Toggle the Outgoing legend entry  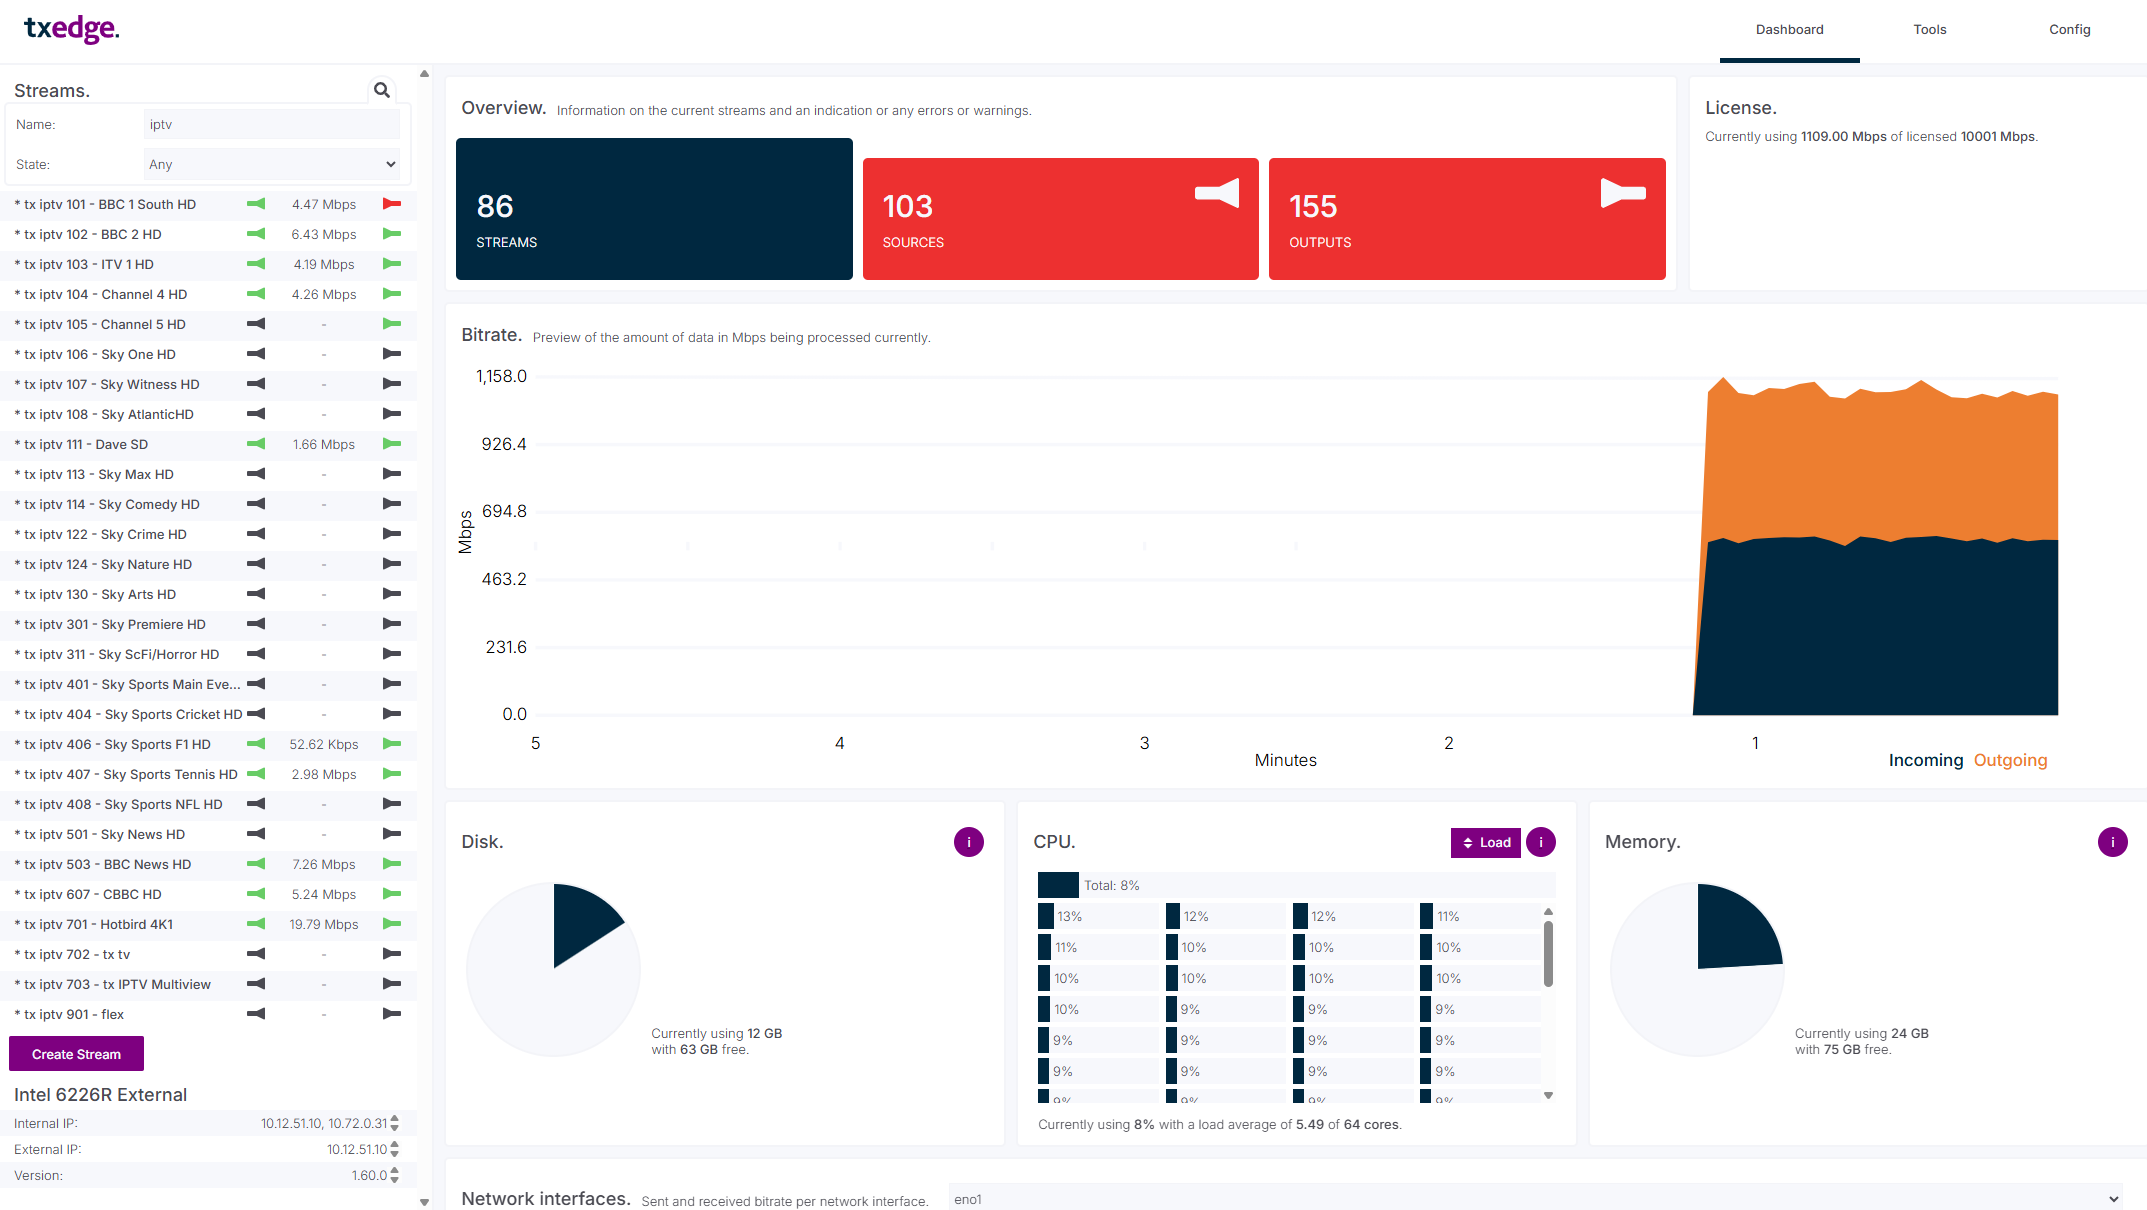(2010, 760)
